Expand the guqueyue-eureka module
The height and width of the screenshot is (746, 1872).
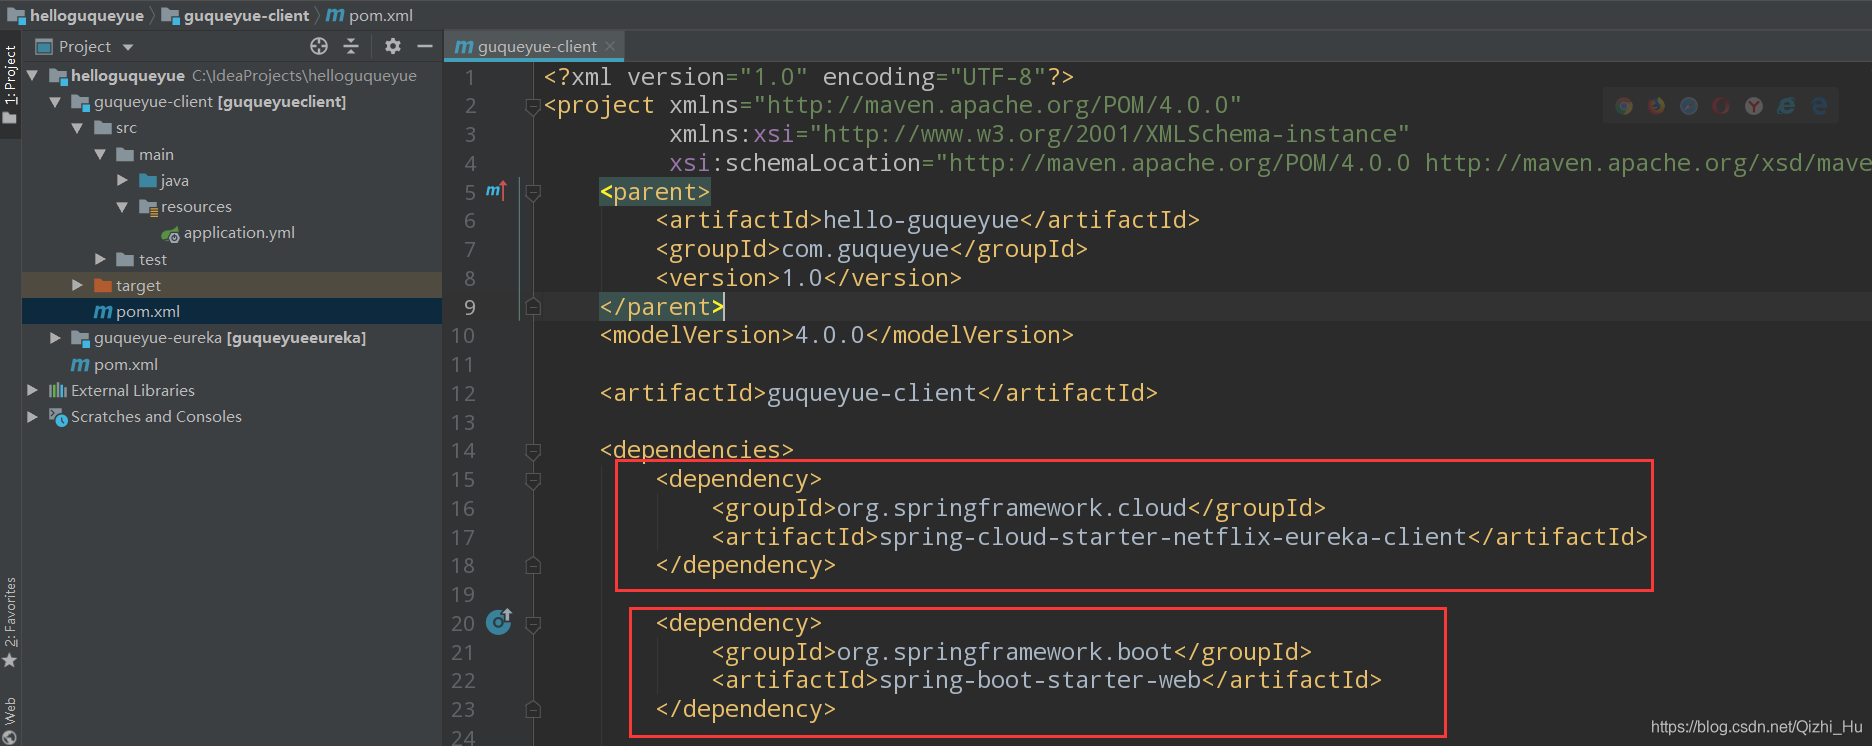click(x=55, y=338)
